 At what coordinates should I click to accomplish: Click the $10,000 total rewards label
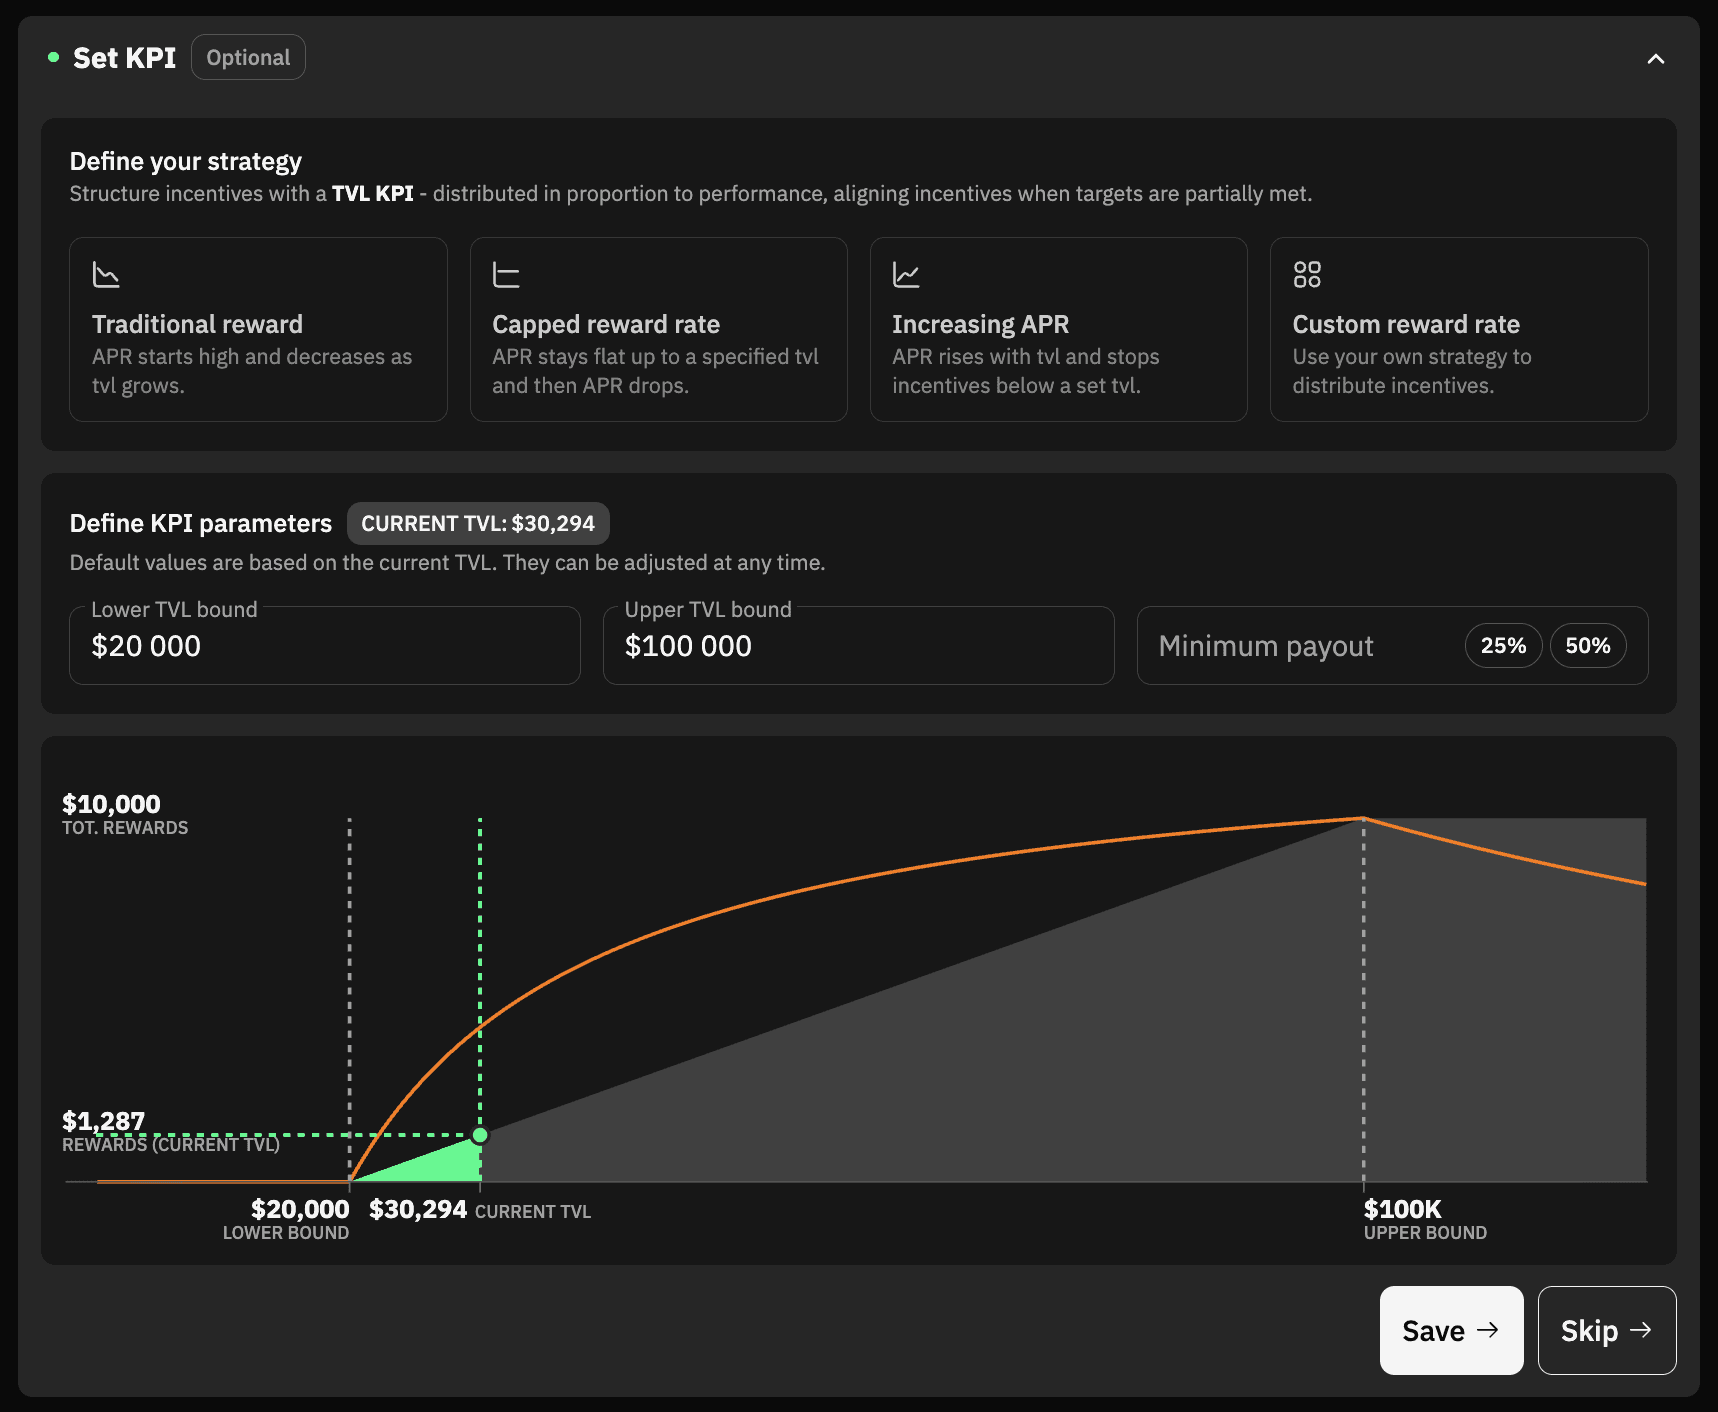[x=111, y=804]
